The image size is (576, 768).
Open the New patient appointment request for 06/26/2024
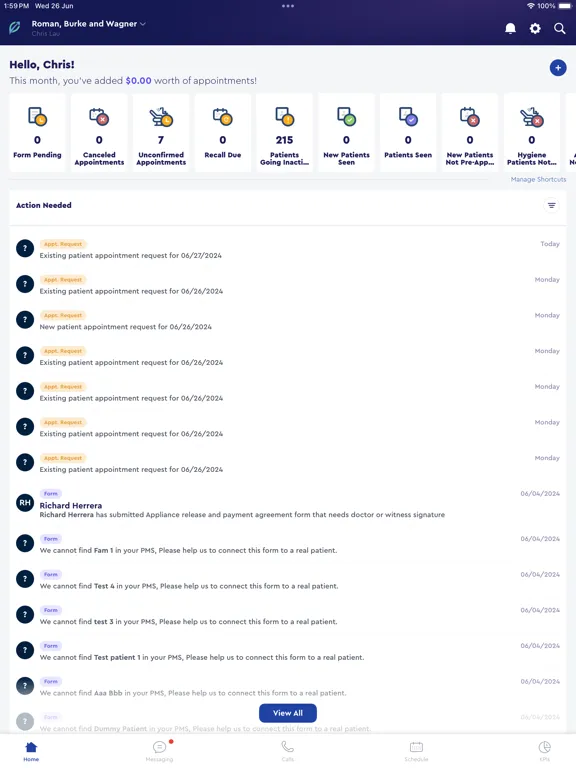(x=288, y=321)
